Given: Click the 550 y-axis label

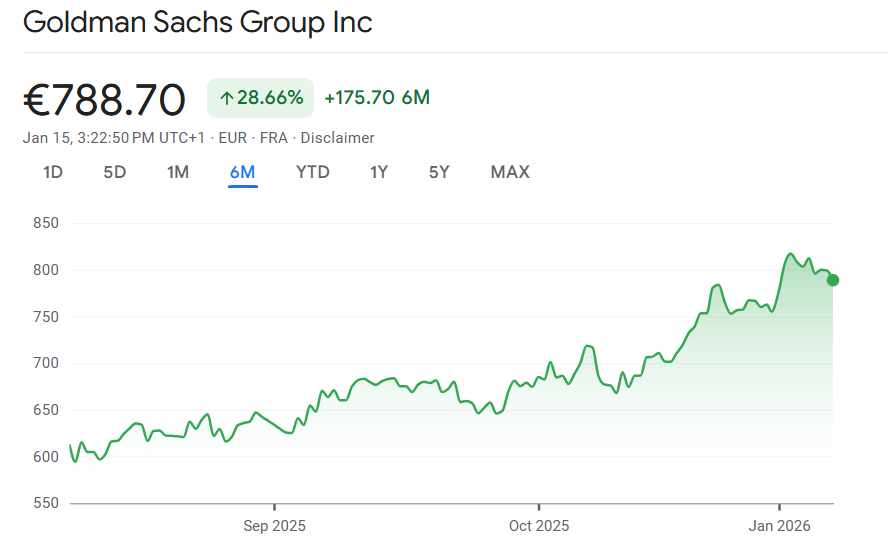Looking at the screenshot, I should pyautogui.click(x=44, y=504).
